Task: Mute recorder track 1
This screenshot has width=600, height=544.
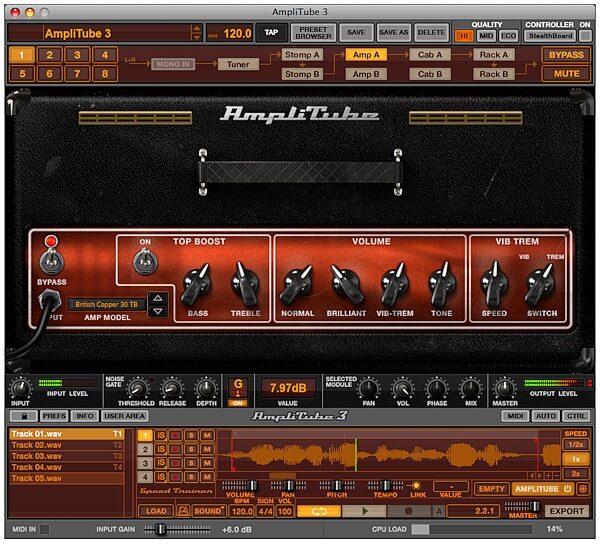Action: point(207,435)
